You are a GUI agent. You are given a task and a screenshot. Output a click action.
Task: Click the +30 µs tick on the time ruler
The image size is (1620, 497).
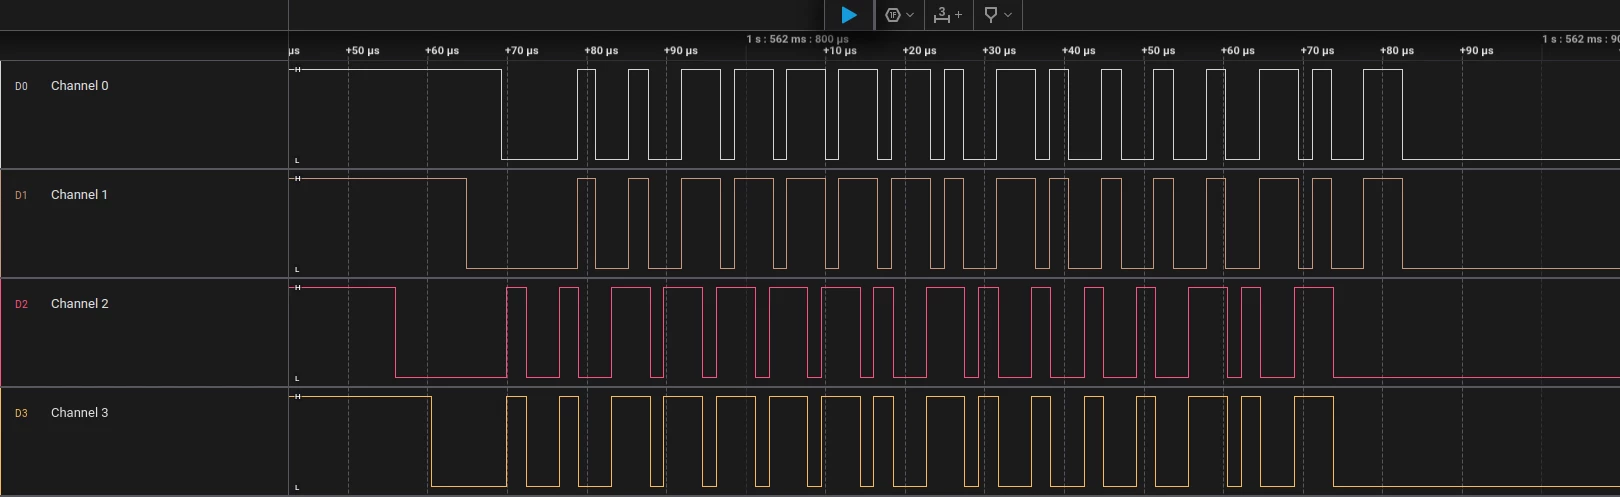[x=999, y=50]
